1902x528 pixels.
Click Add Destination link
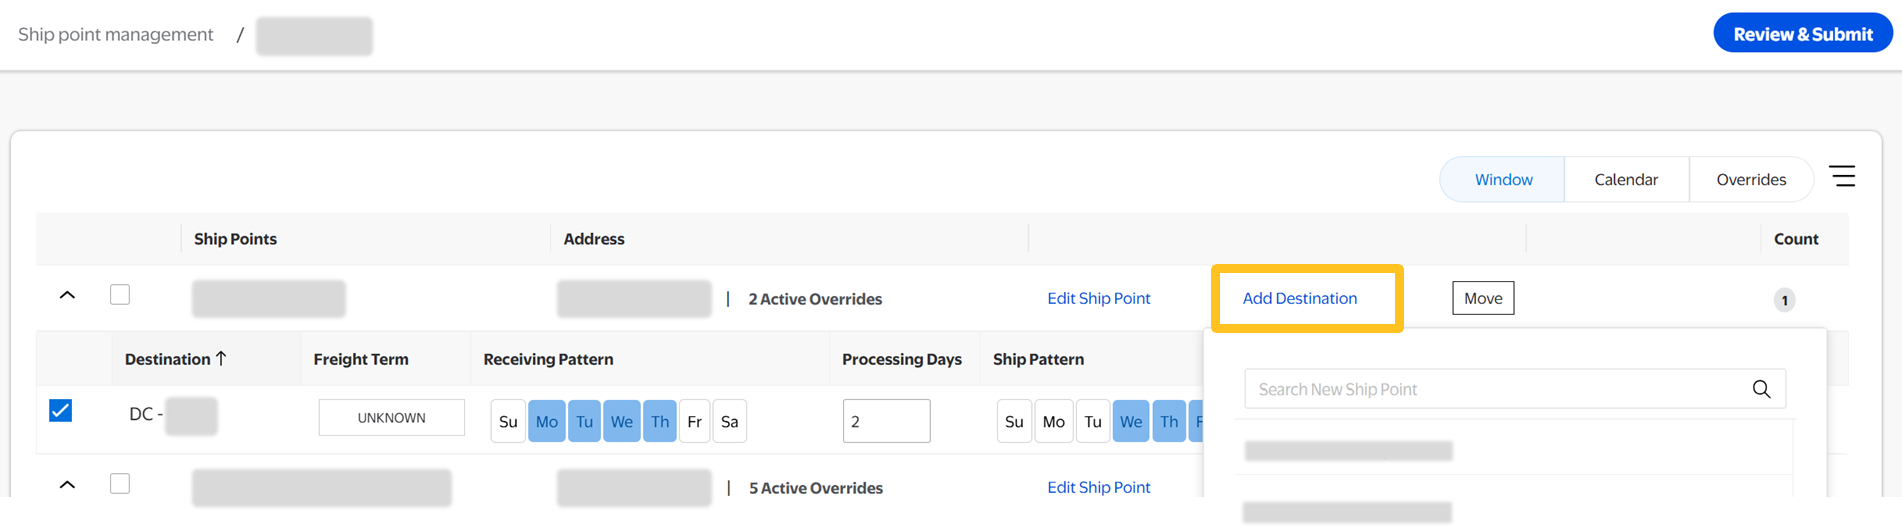tap(1299, 298)
